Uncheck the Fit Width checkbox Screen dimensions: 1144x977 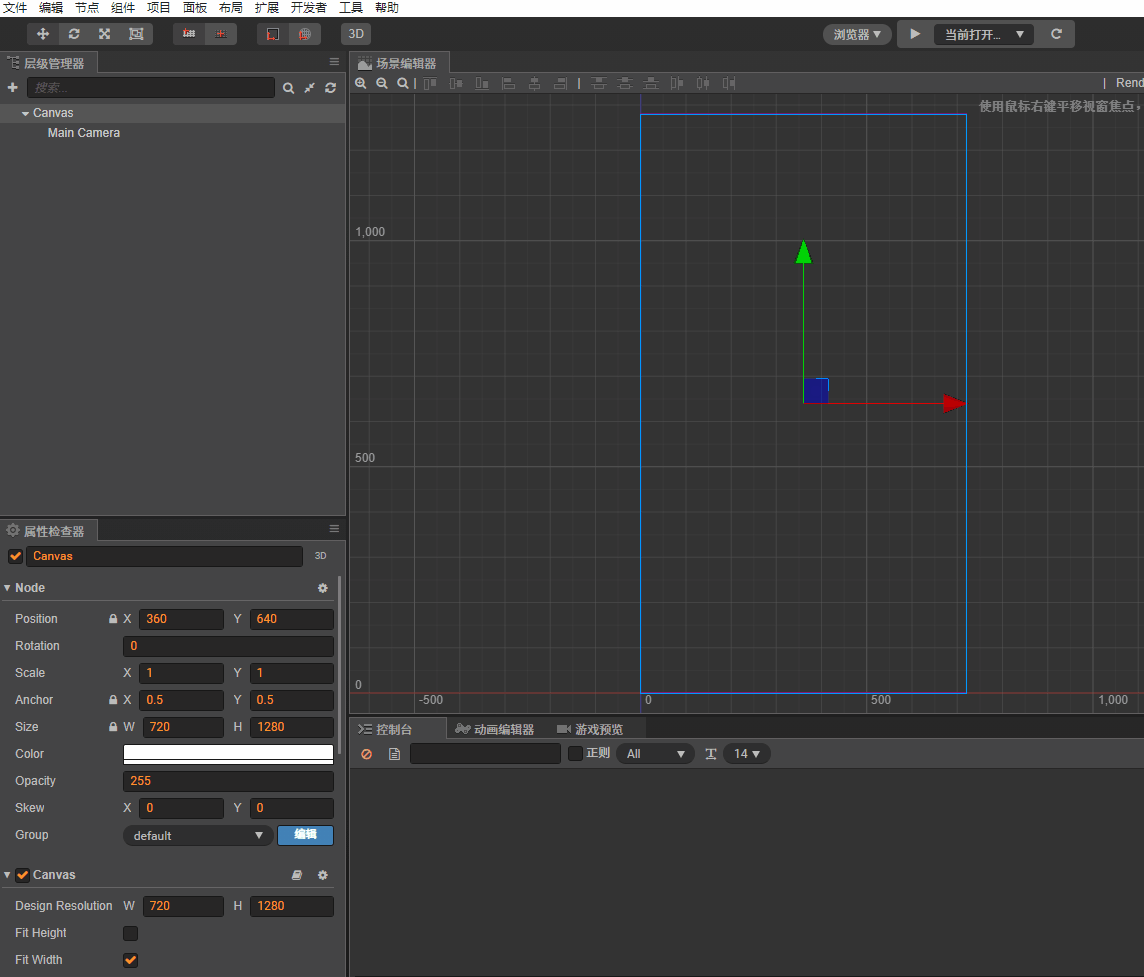[x=130, y=960]
